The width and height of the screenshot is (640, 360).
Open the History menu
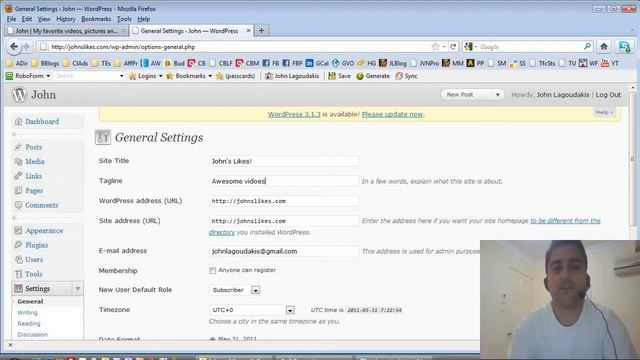pyautogui.click(x=66, y=19)
